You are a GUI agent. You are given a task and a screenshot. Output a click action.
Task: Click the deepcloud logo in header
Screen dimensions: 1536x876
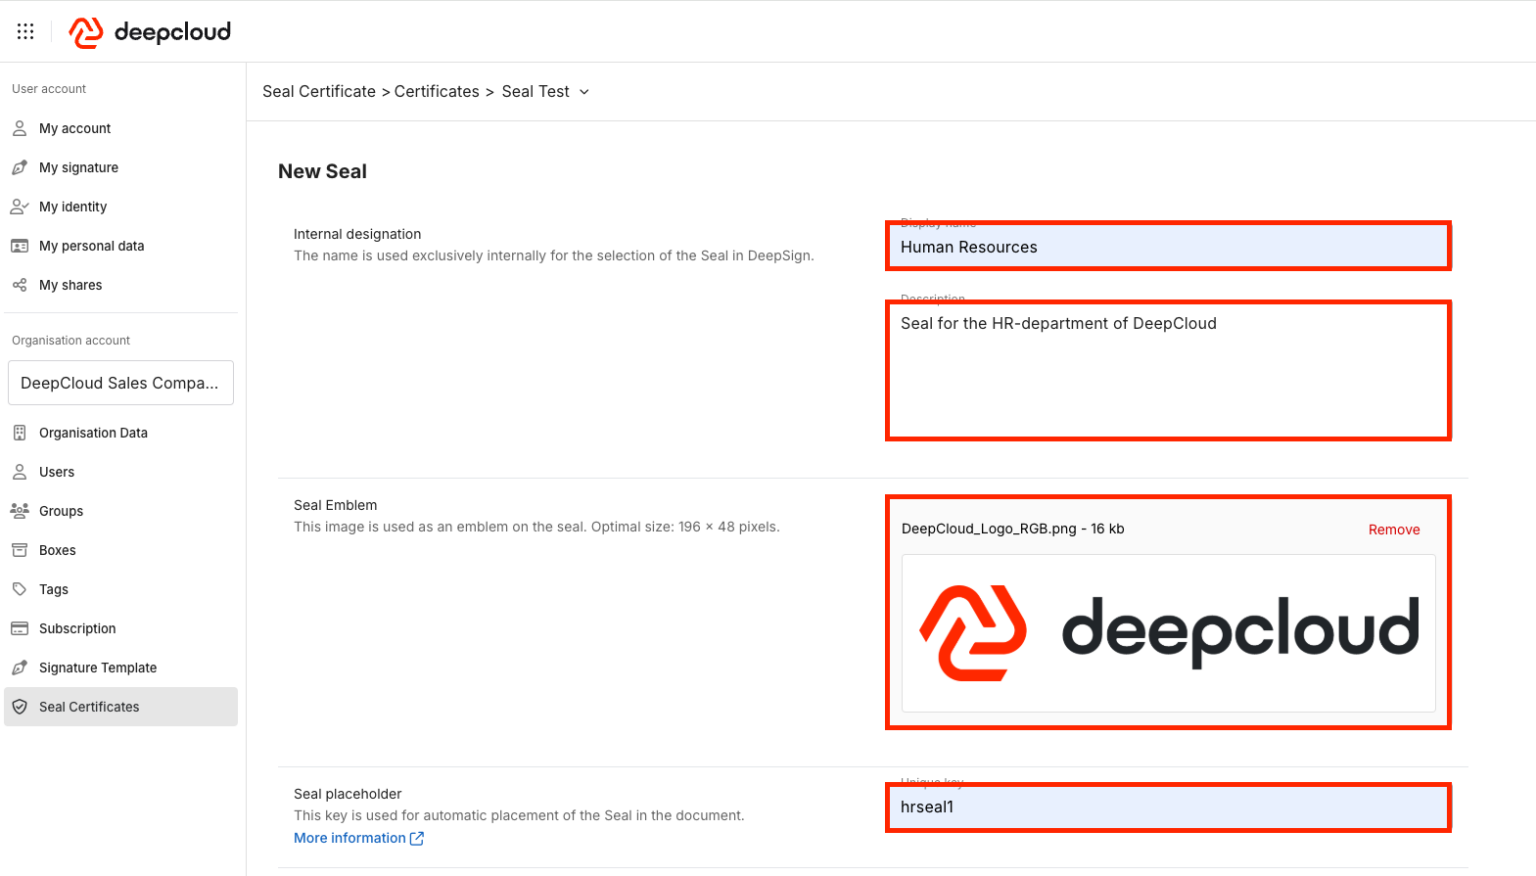150,32
